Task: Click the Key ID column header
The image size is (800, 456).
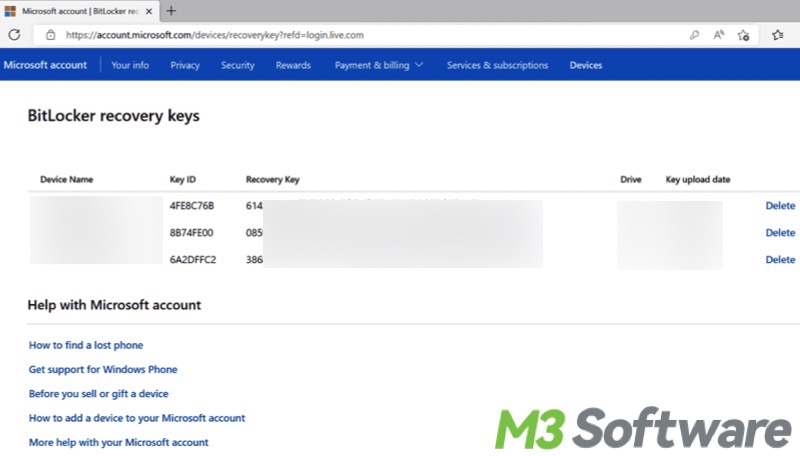Action: pos(183,180)
